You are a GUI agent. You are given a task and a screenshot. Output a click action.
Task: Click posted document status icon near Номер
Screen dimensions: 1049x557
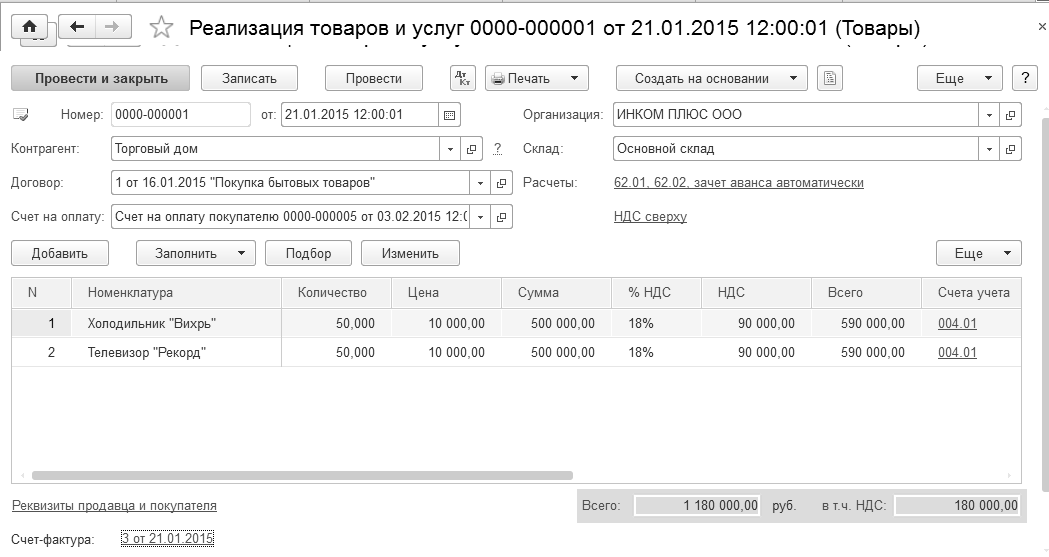(21, 115)
